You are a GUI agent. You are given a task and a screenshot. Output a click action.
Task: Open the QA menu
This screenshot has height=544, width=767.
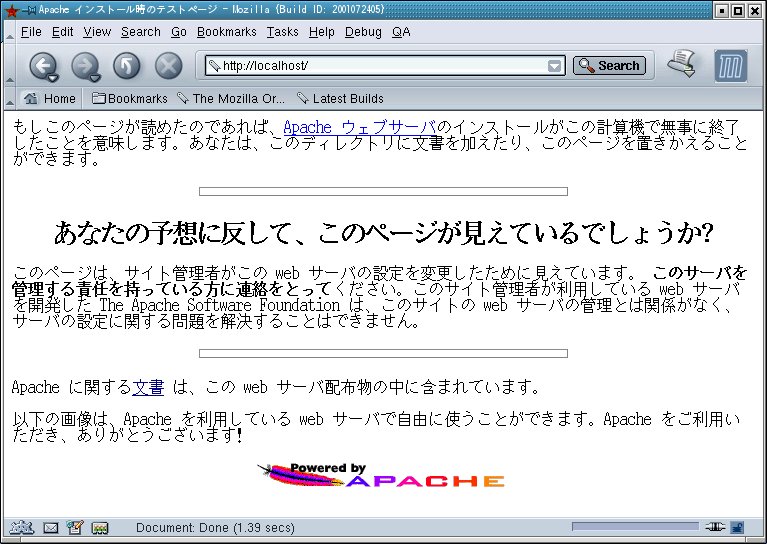(x=401, y=32)
